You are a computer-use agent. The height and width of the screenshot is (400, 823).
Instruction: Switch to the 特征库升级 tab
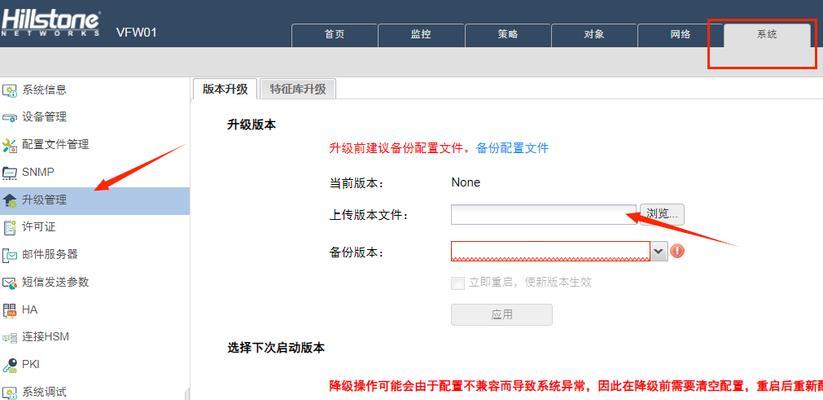click(298, 89)
